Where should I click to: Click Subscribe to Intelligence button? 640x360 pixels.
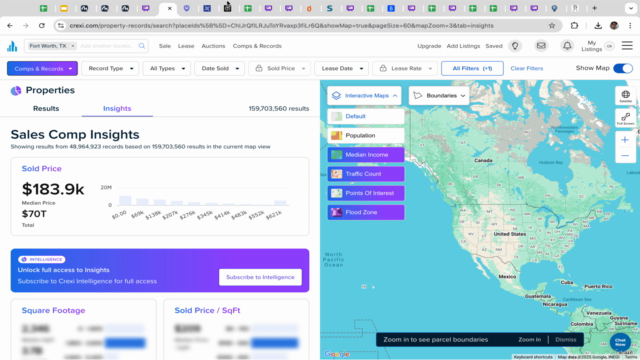pos(260,277)
